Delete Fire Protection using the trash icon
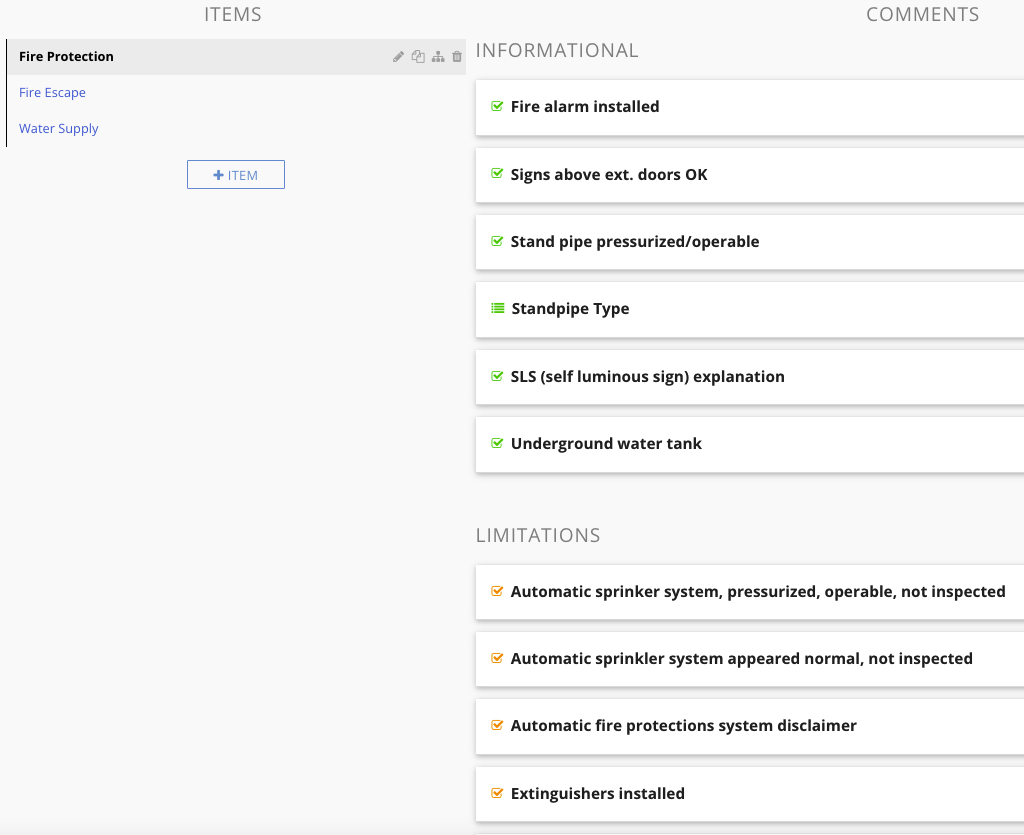 (x=457, y=57)
